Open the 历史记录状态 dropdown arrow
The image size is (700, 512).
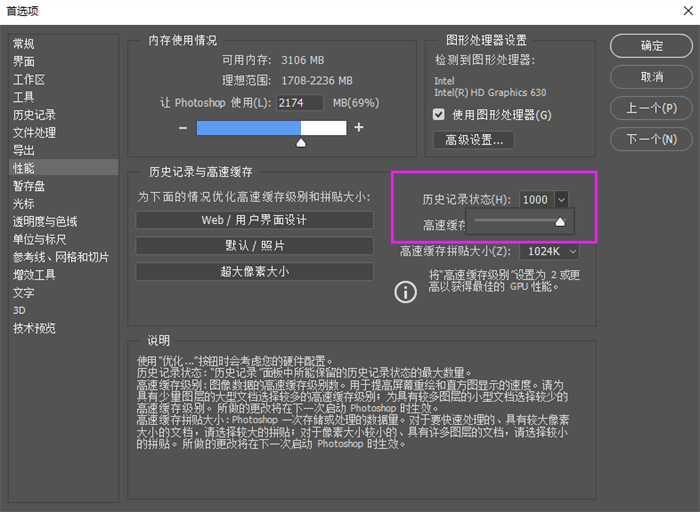click(x=561, y=200)
